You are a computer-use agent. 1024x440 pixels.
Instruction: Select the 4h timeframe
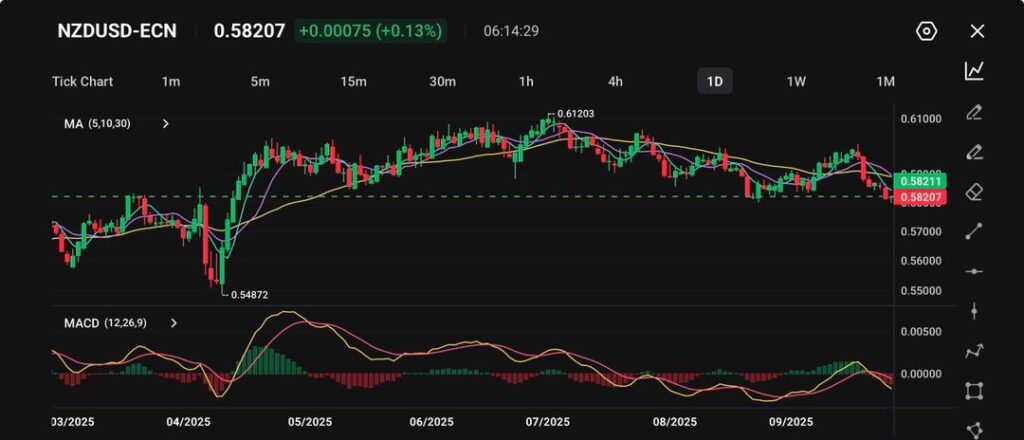tap(616, 81)
